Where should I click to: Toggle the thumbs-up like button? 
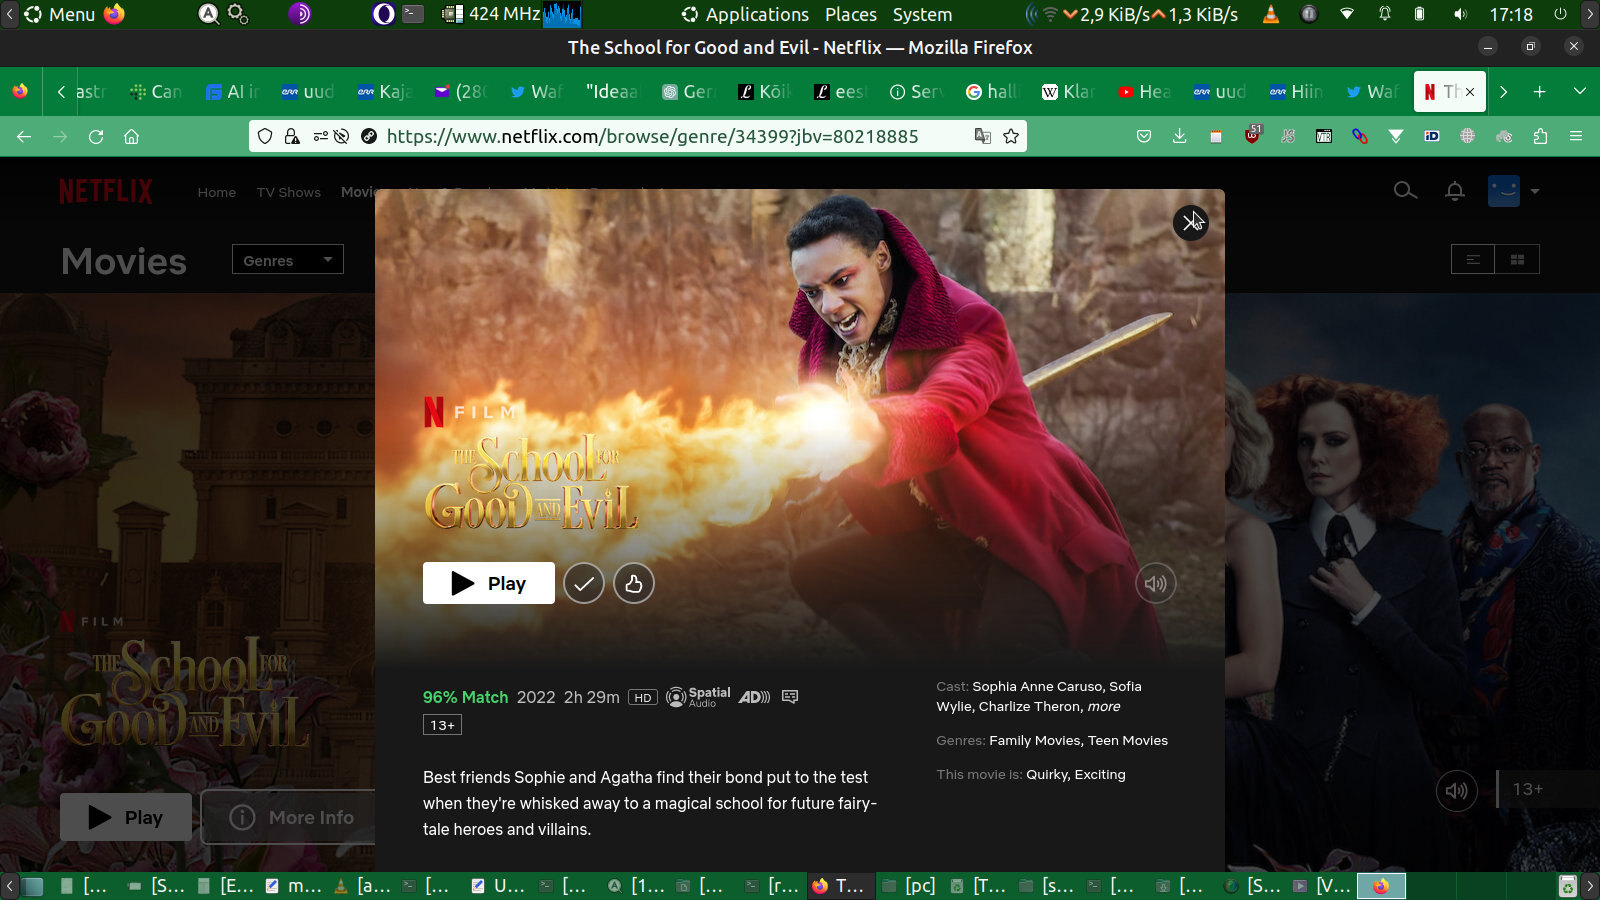[x=634, y=583]
